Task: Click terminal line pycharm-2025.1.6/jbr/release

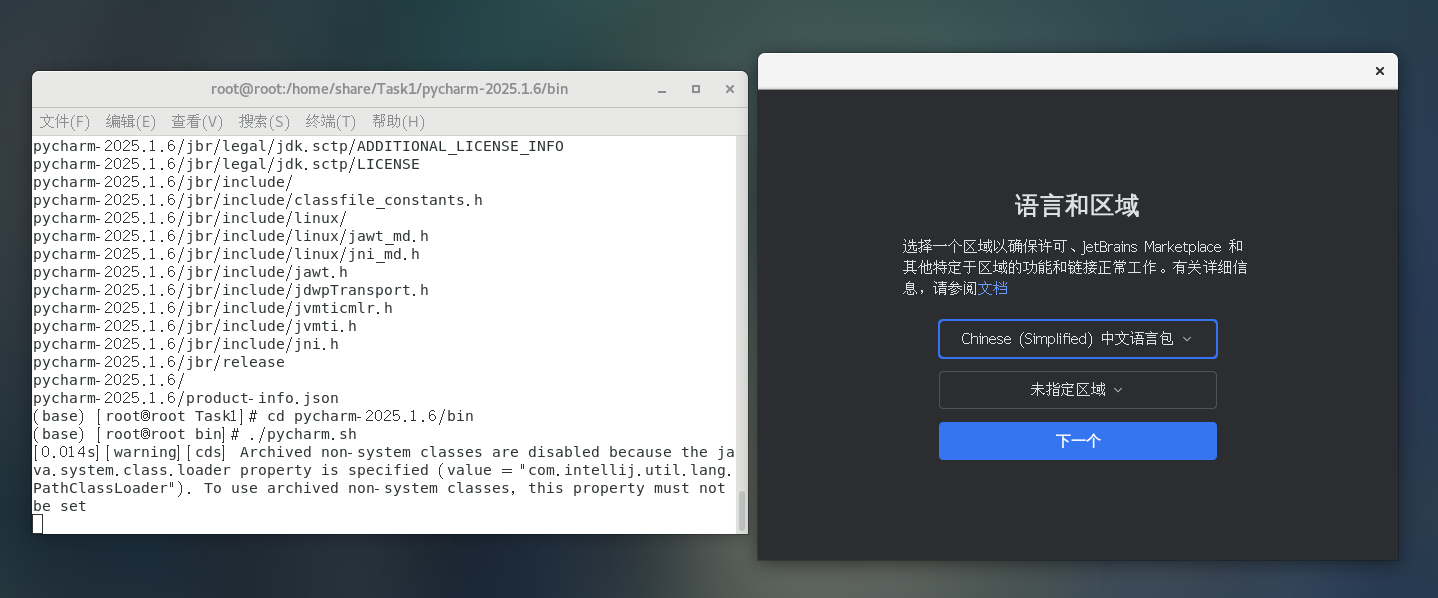Action: 159,362
